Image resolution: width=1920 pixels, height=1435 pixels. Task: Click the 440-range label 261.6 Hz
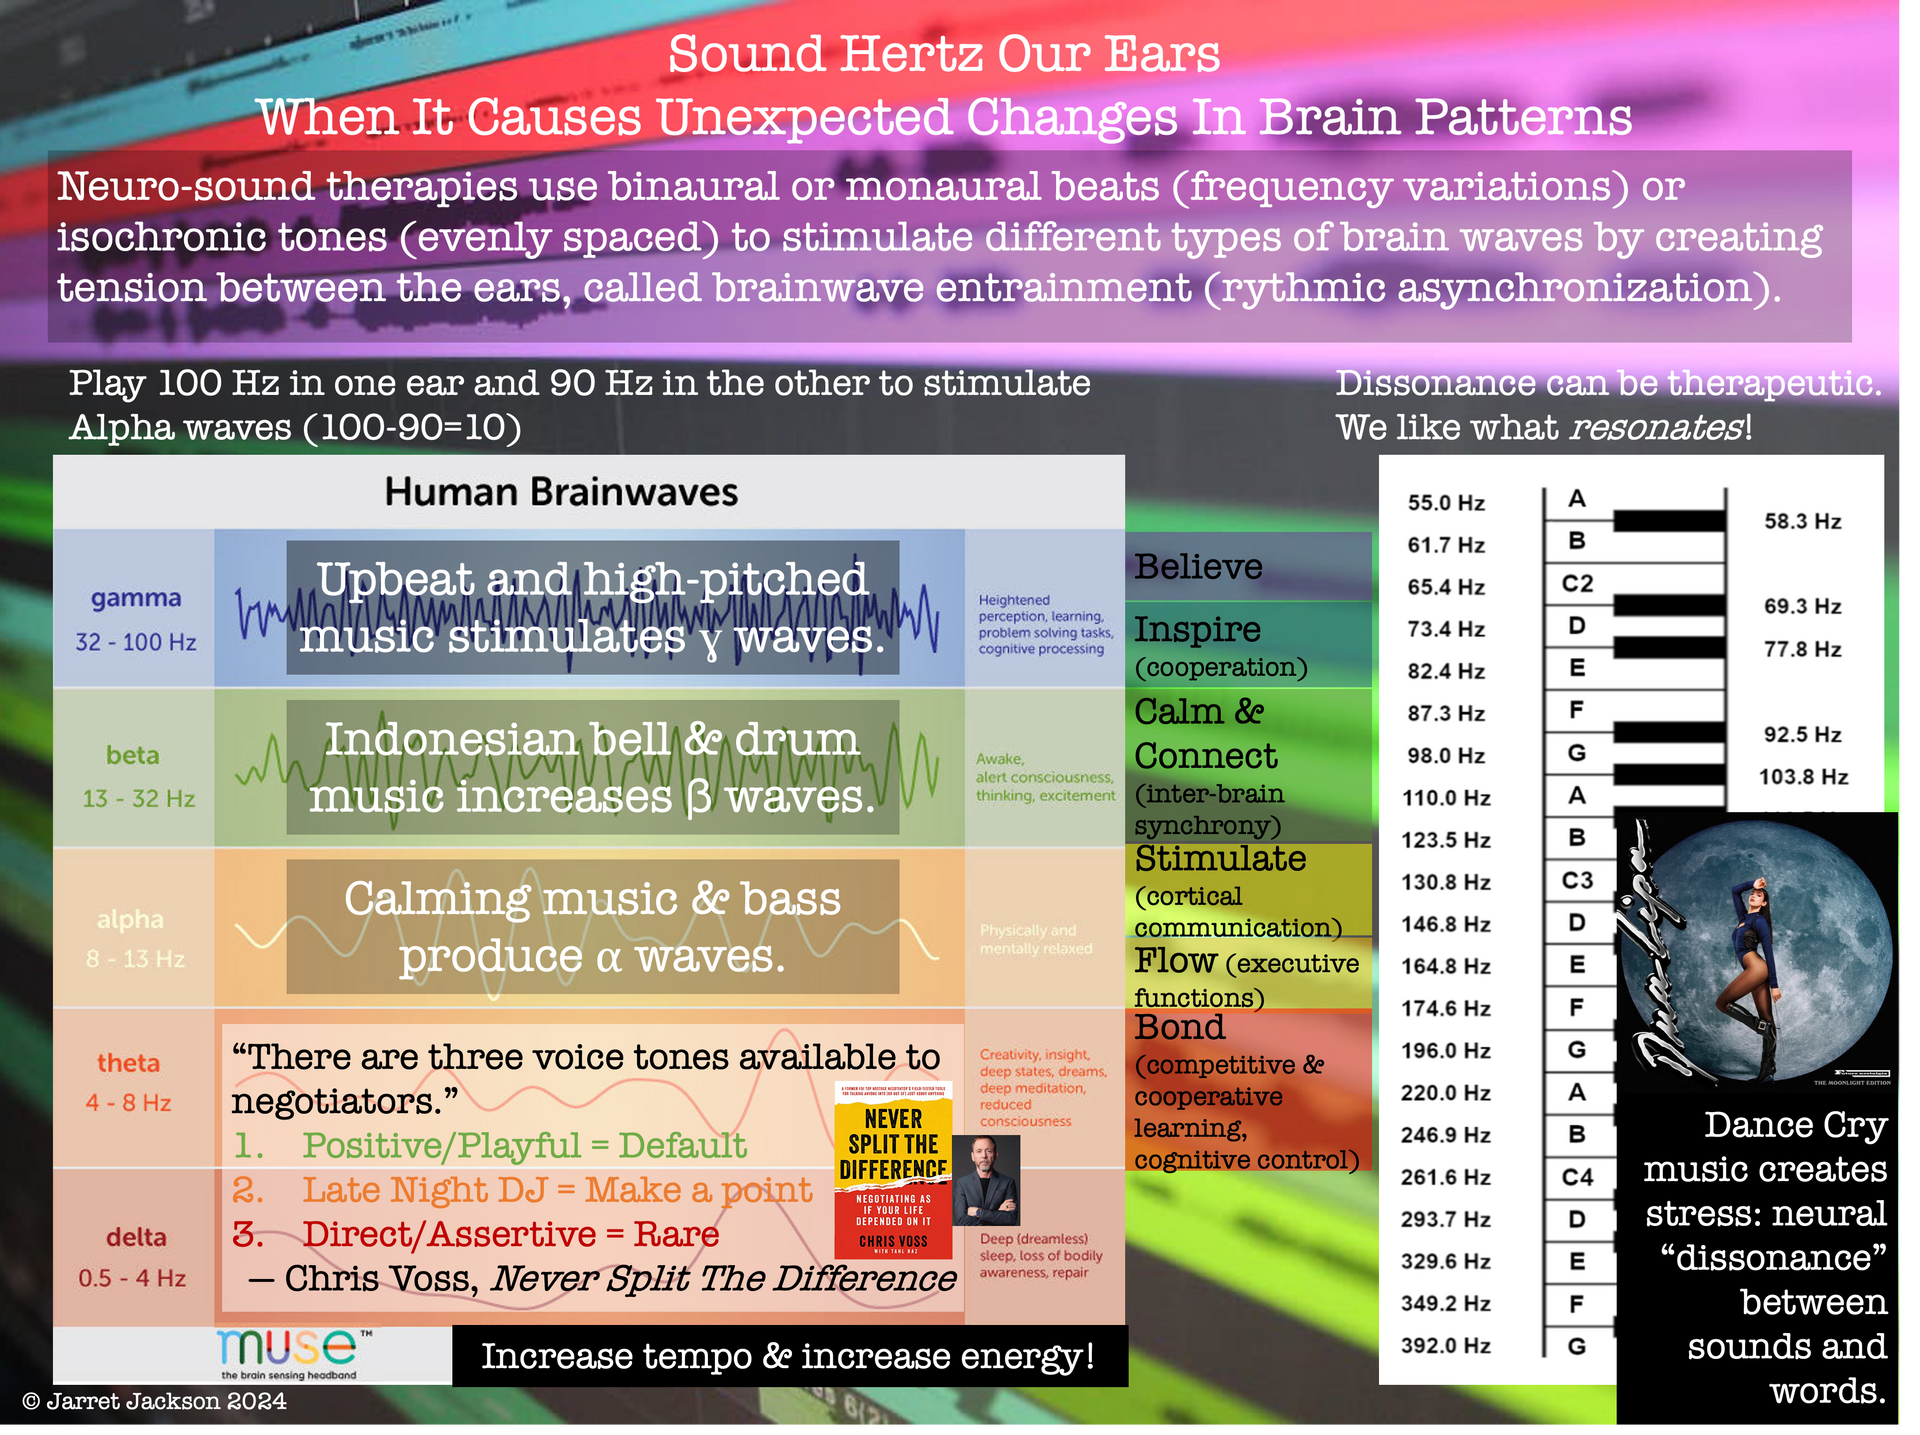click(x=1445, y=1177)
